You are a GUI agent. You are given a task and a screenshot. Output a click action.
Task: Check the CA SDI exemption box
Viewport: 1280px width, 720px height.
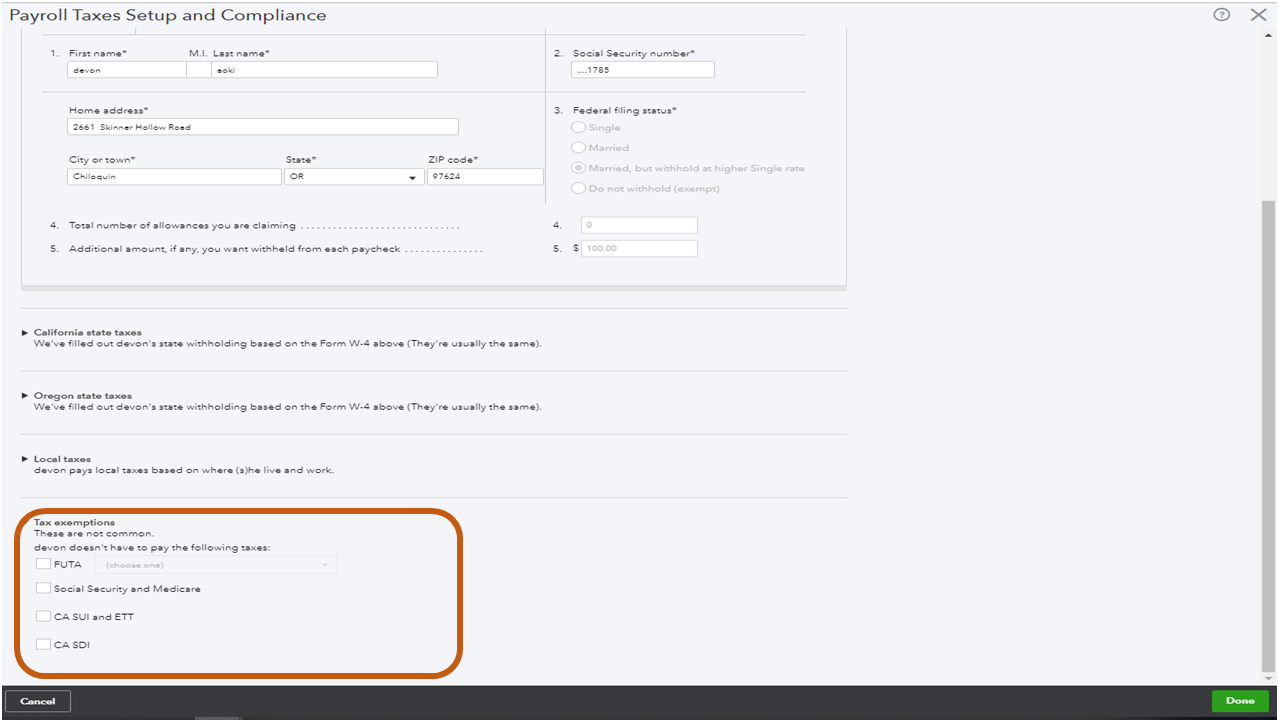43,644
